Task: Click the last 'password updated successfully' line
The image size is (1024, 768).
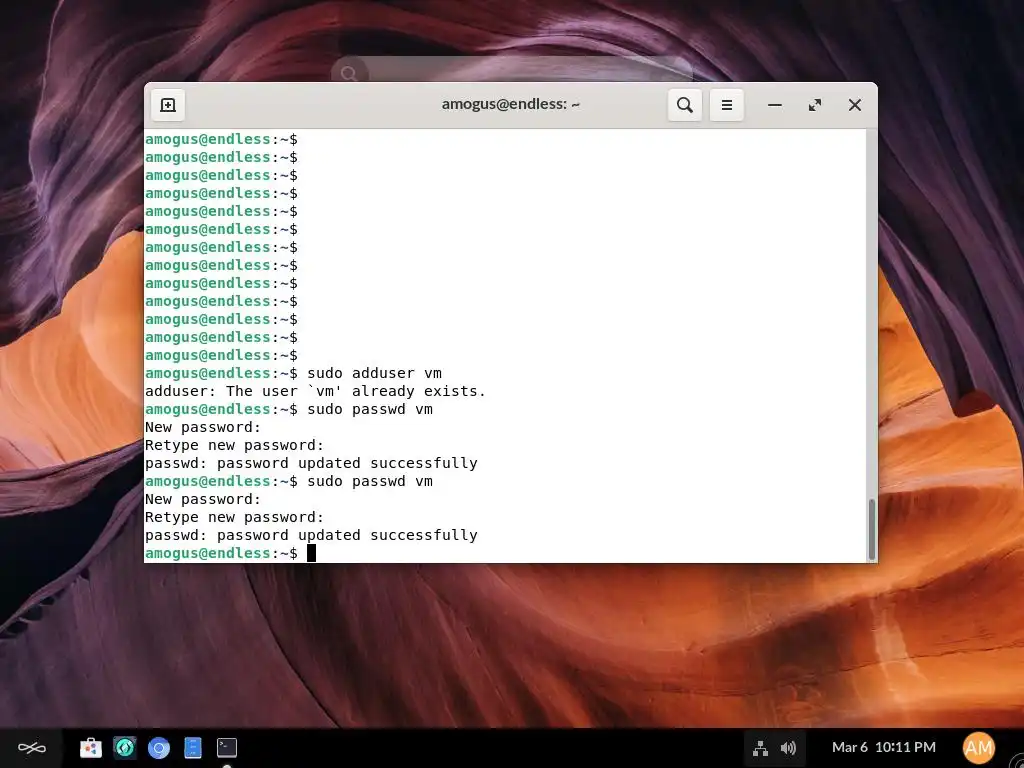Action: (311, 535)
